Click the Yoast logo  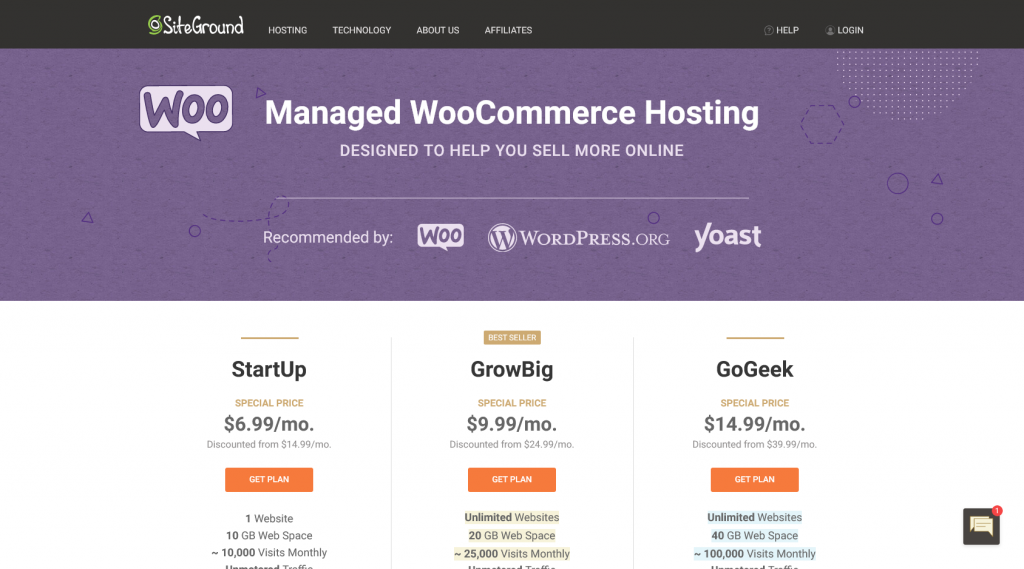[x=728, y=236]
